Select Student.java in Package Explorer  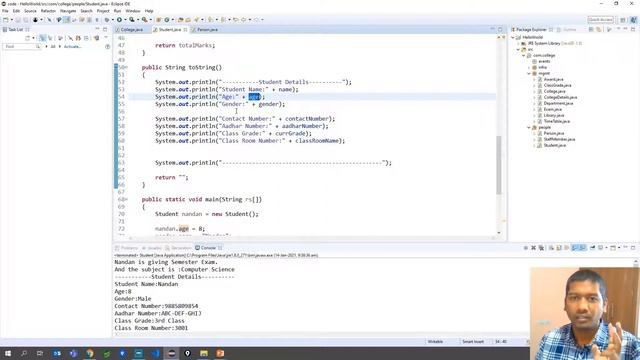point(555,145)
